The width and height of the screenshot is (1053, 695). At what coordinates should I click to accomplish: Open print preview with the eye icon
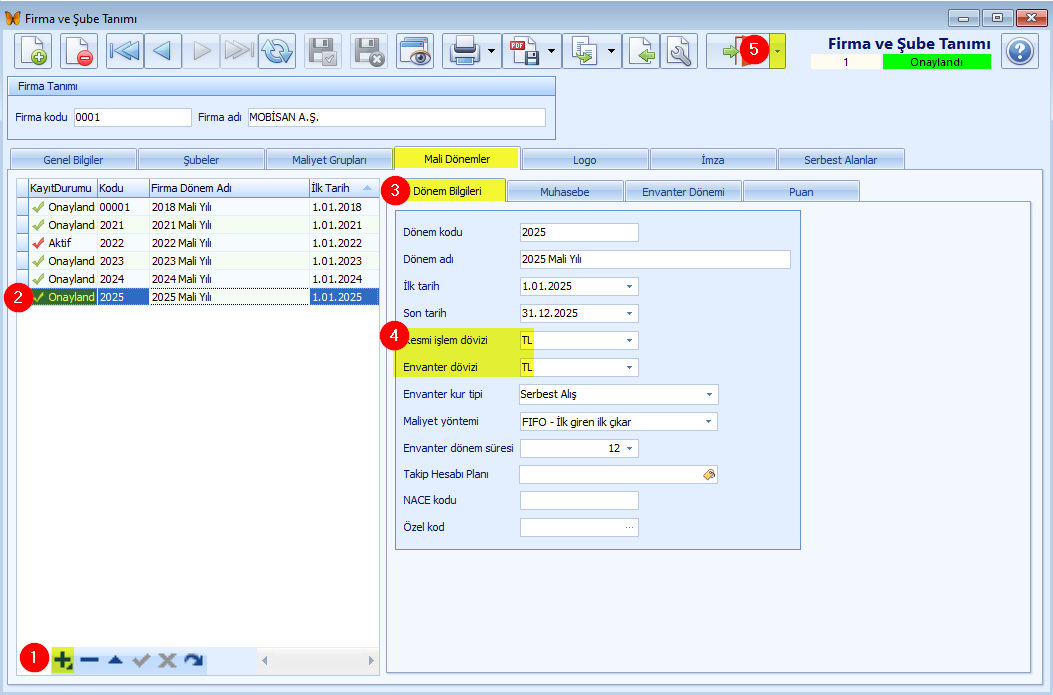415,51
